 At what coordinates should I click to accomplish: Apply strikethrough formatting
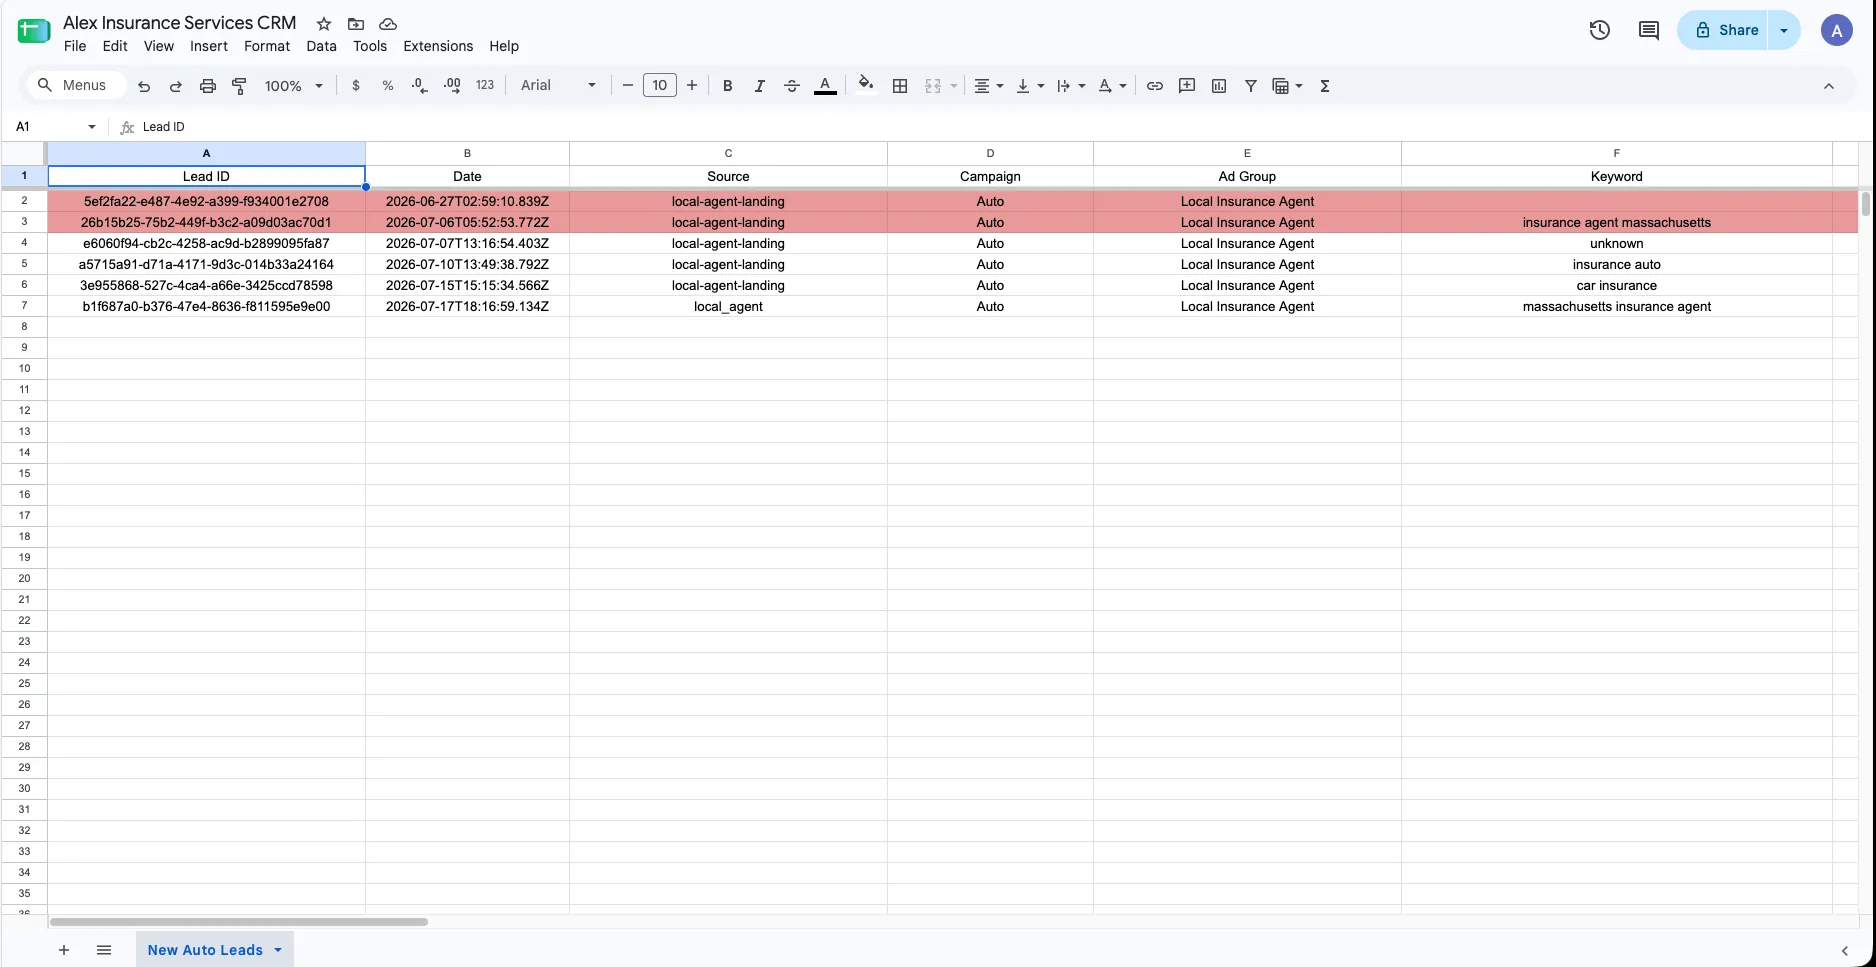(x=792, y=86)
